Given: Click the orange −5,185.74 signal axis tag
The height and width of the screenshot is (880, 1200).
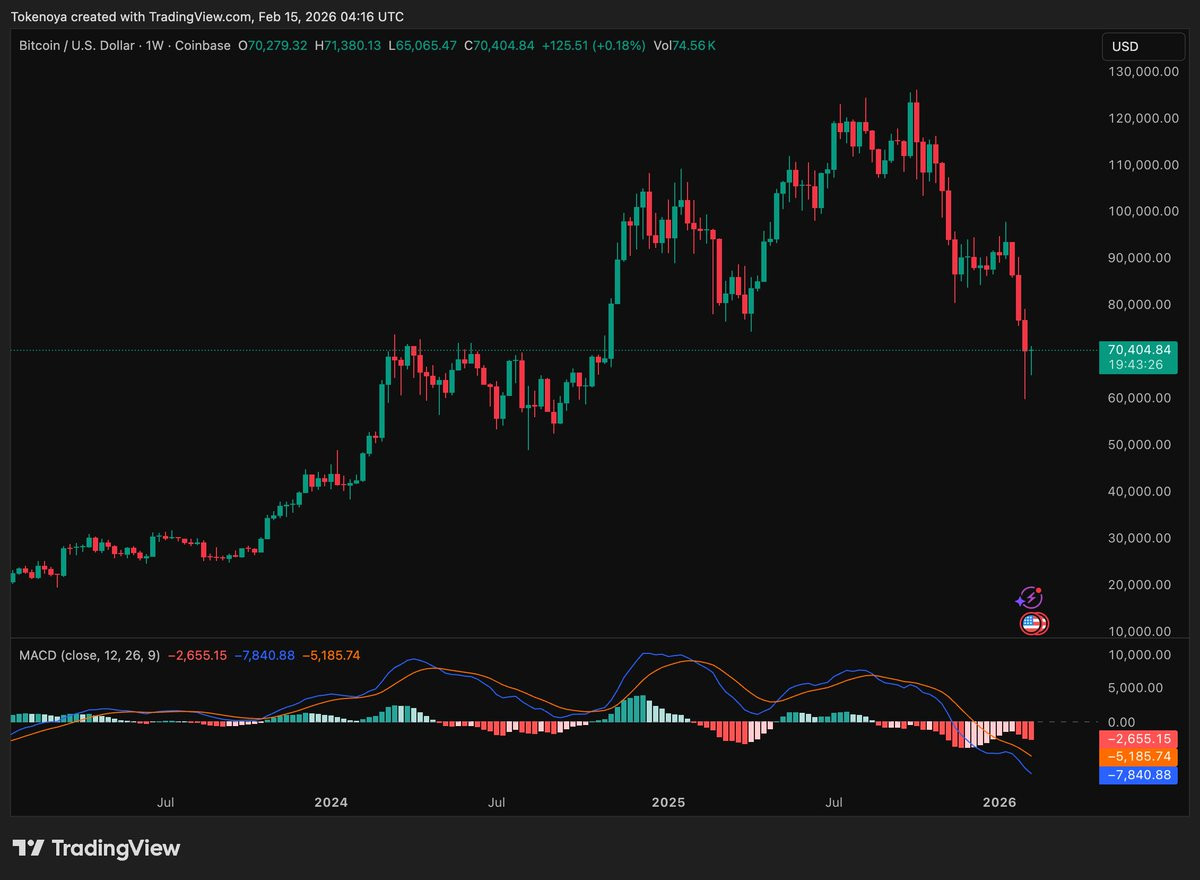Looking at the screenshot, I should tap(1138, 757).
